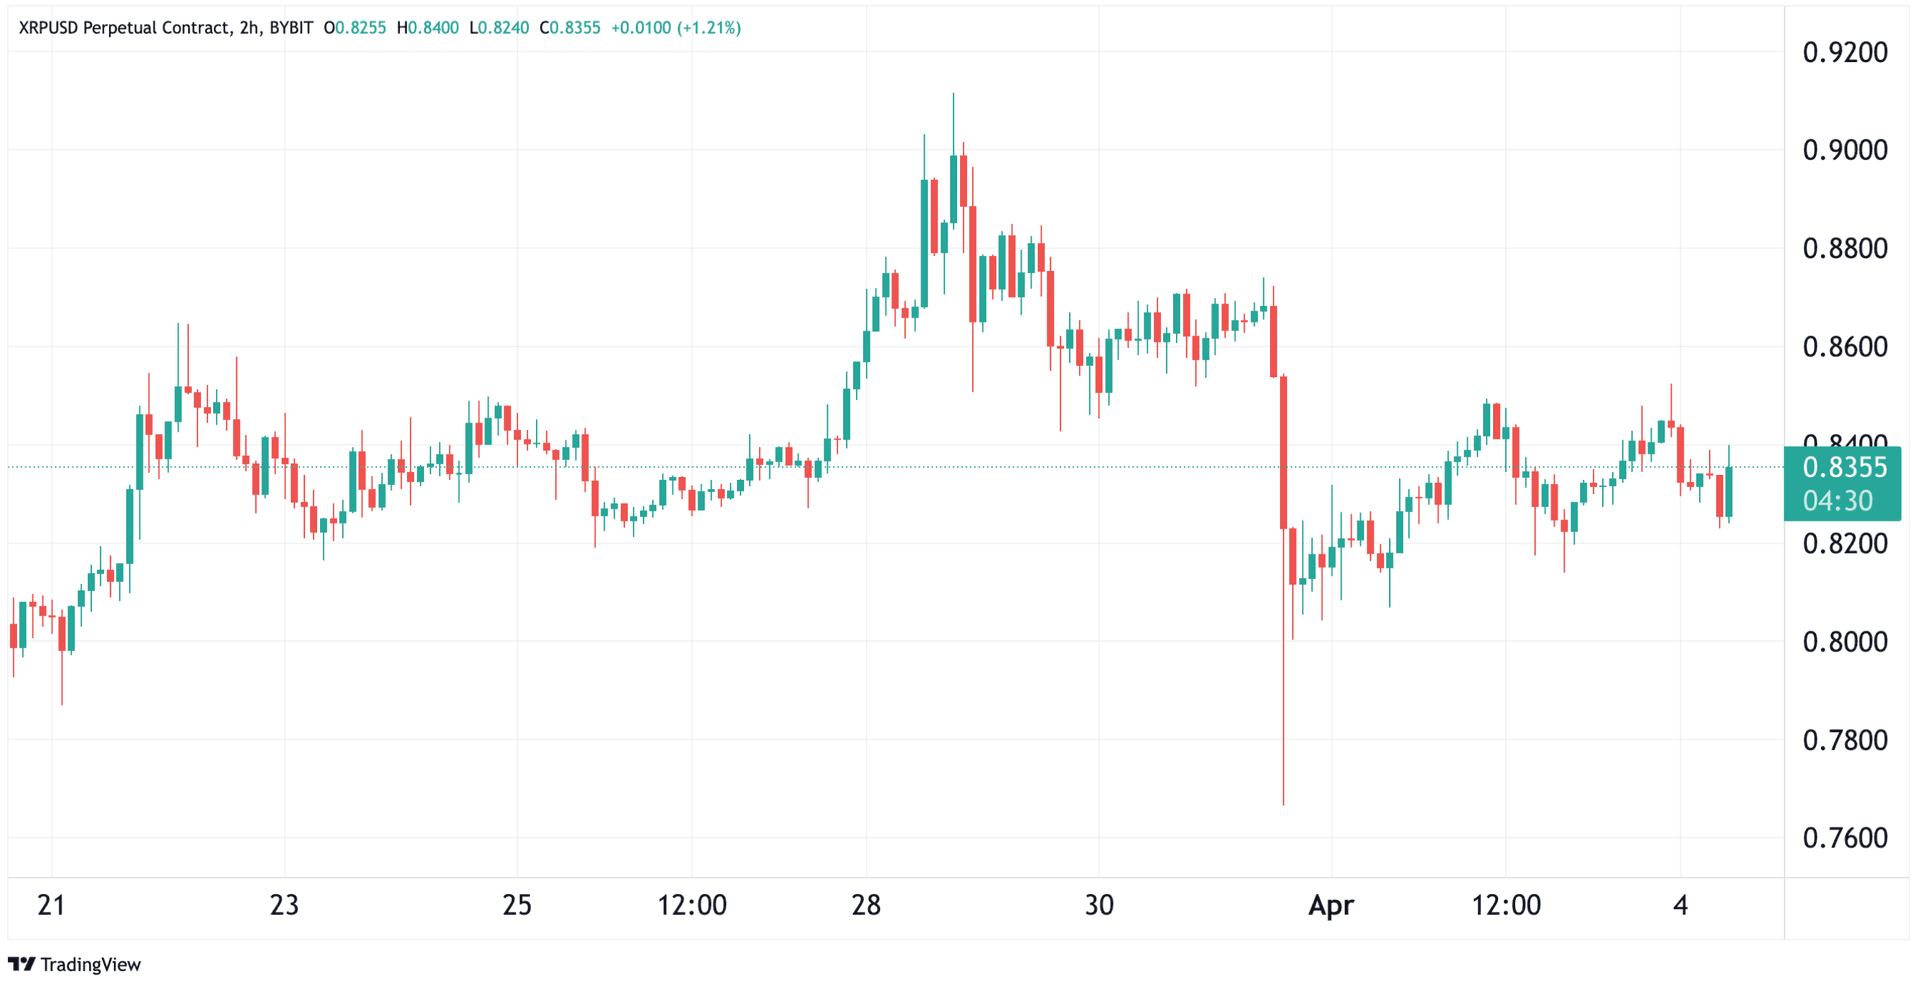Click the 0.9200 price axis label
Screen dimensions: 1920x988
(1844, 52)
